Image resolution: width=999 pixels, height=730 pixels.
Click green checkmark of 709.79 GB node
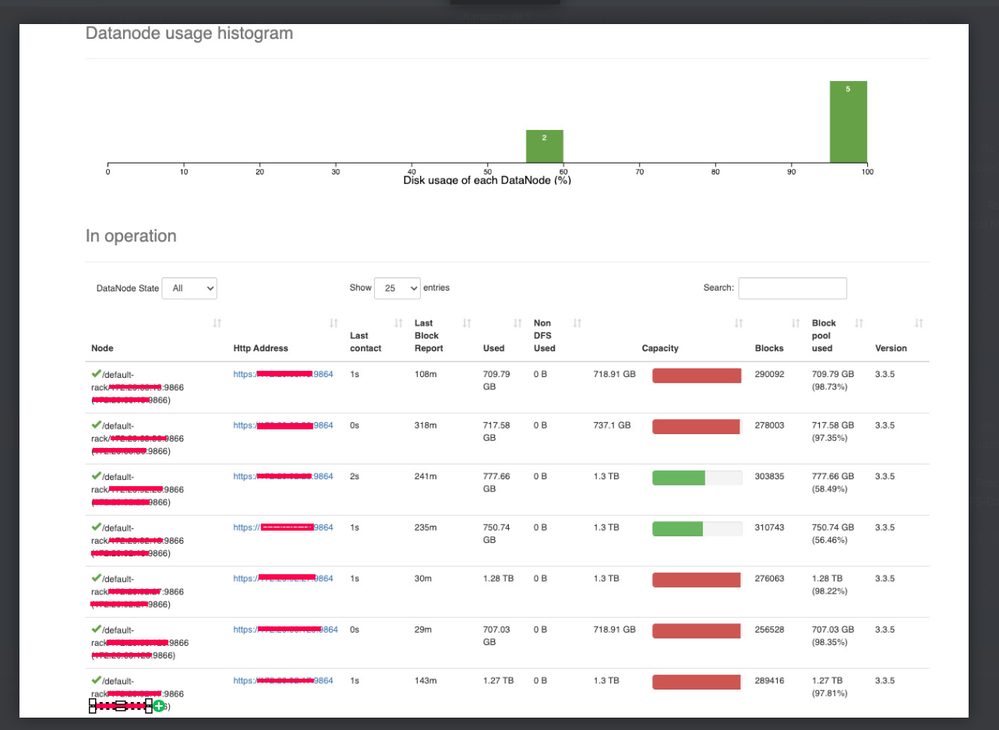click(96, 374)
